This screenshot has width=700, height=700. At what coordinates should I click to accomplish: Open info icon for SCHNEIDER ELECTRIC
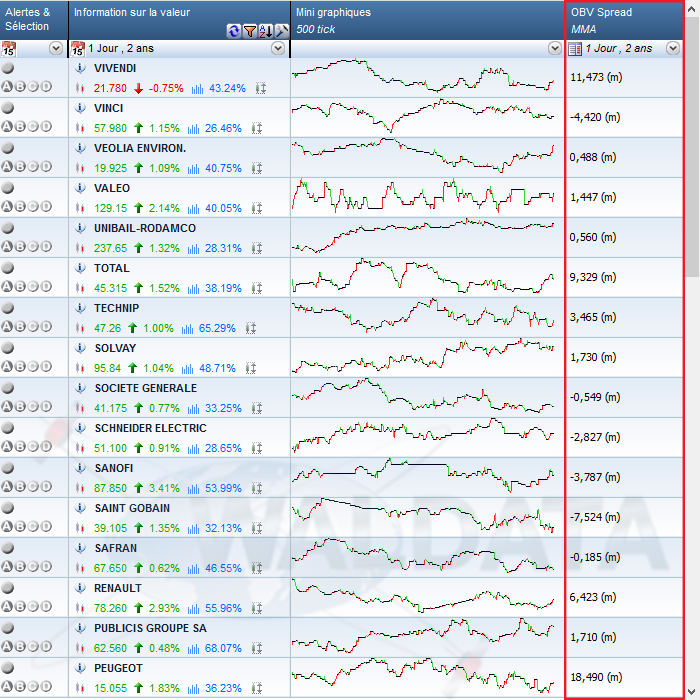(x=80, y=428)
